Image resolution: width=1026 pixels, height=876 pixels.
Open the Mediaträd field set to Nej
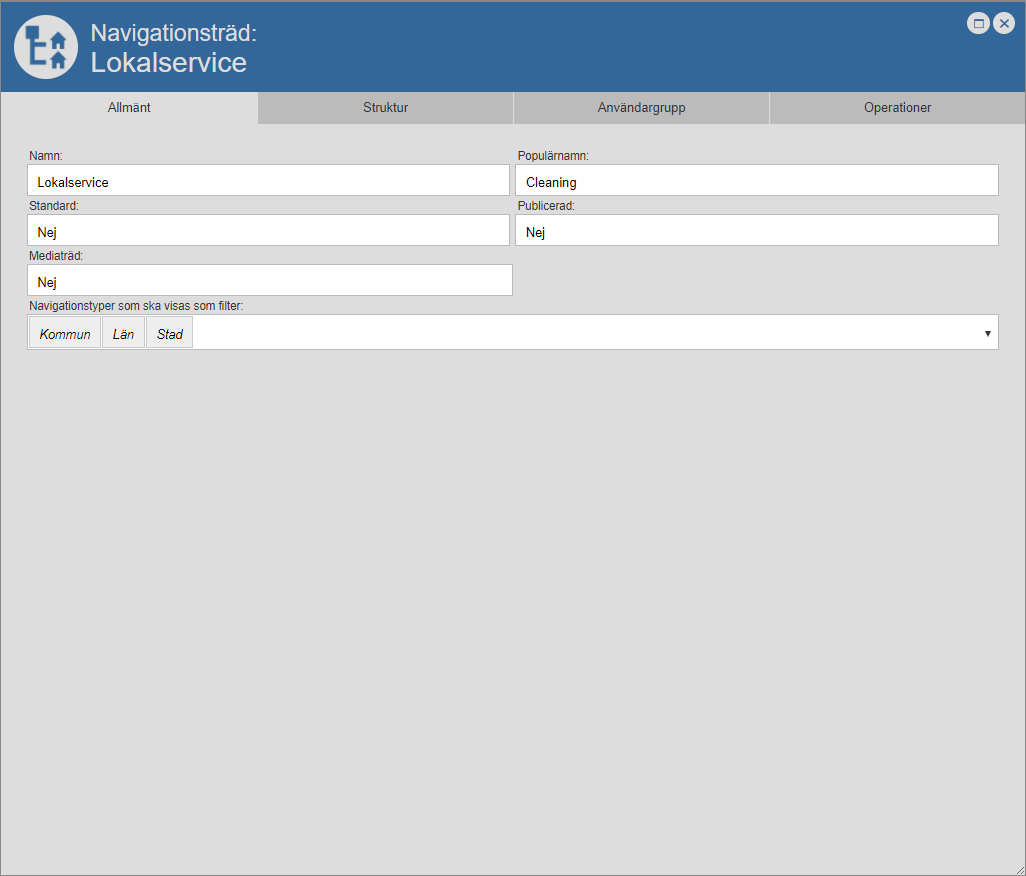(x=270, y=281)
